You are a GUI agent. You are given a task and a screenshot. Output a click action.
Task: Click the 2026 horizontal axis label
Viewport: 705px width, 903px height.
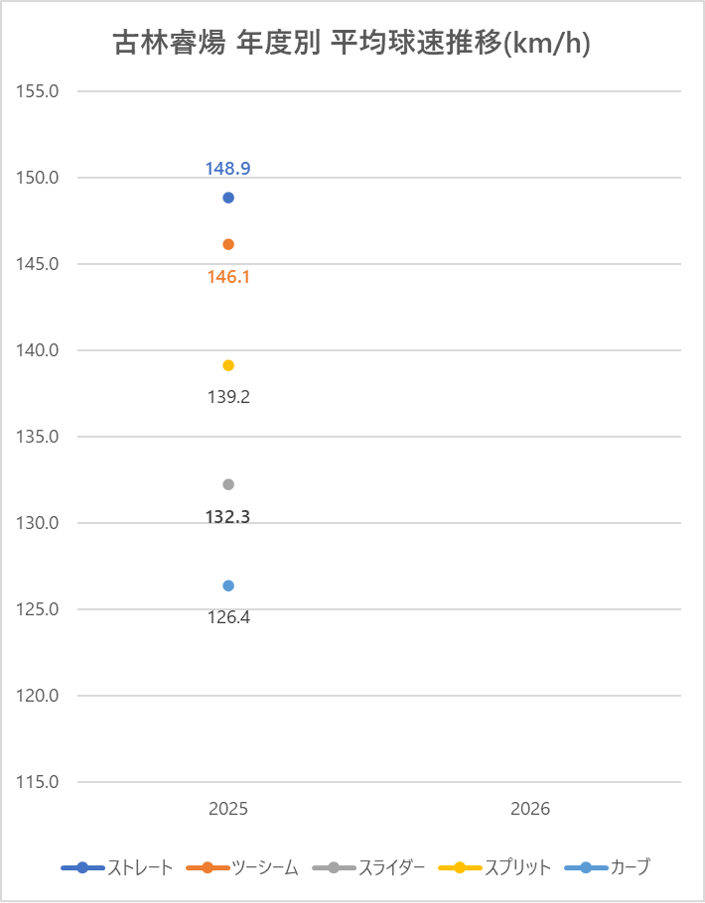[x=530, y=809]
